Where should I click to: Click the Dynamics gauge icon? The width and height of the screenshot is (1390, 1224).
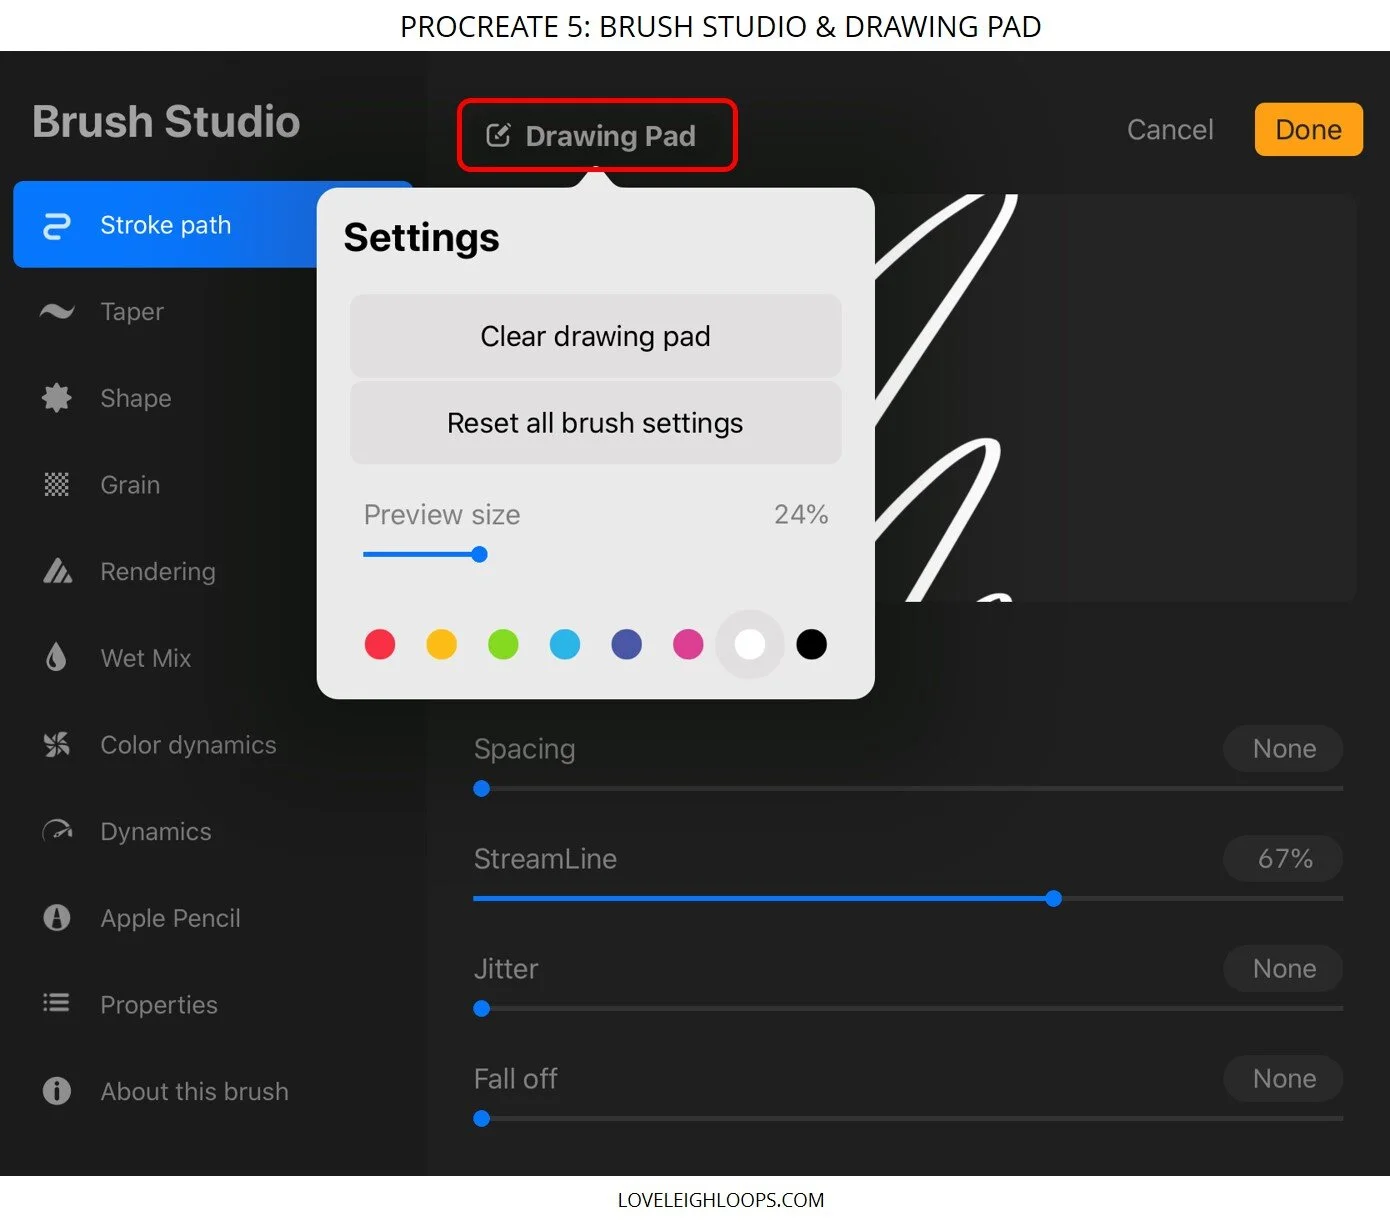click(x=57, y=831)
